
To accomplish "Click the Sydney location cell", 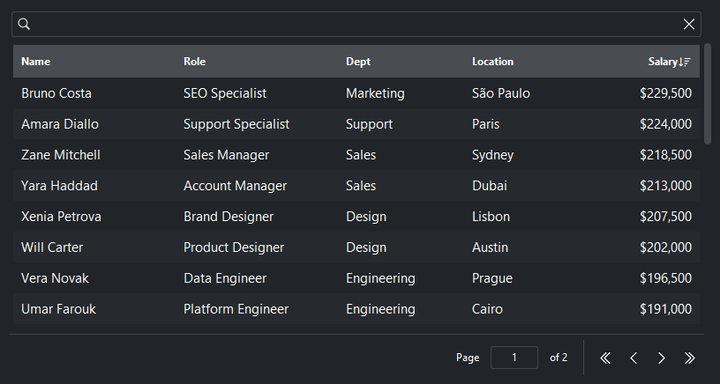I will click(x=493, y=155).
